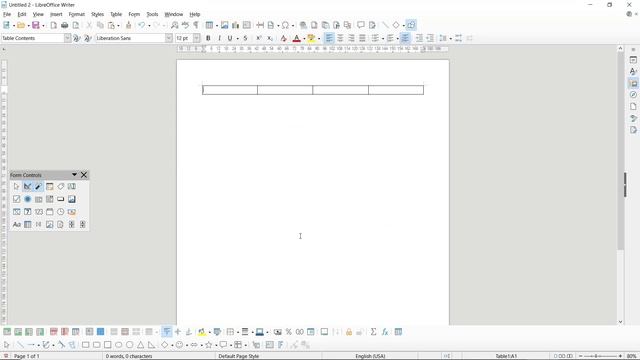Select the Right Triangle shape tool
Viewport: 640px width, 360px height.
pyautogui.click(x=151, y=345)
